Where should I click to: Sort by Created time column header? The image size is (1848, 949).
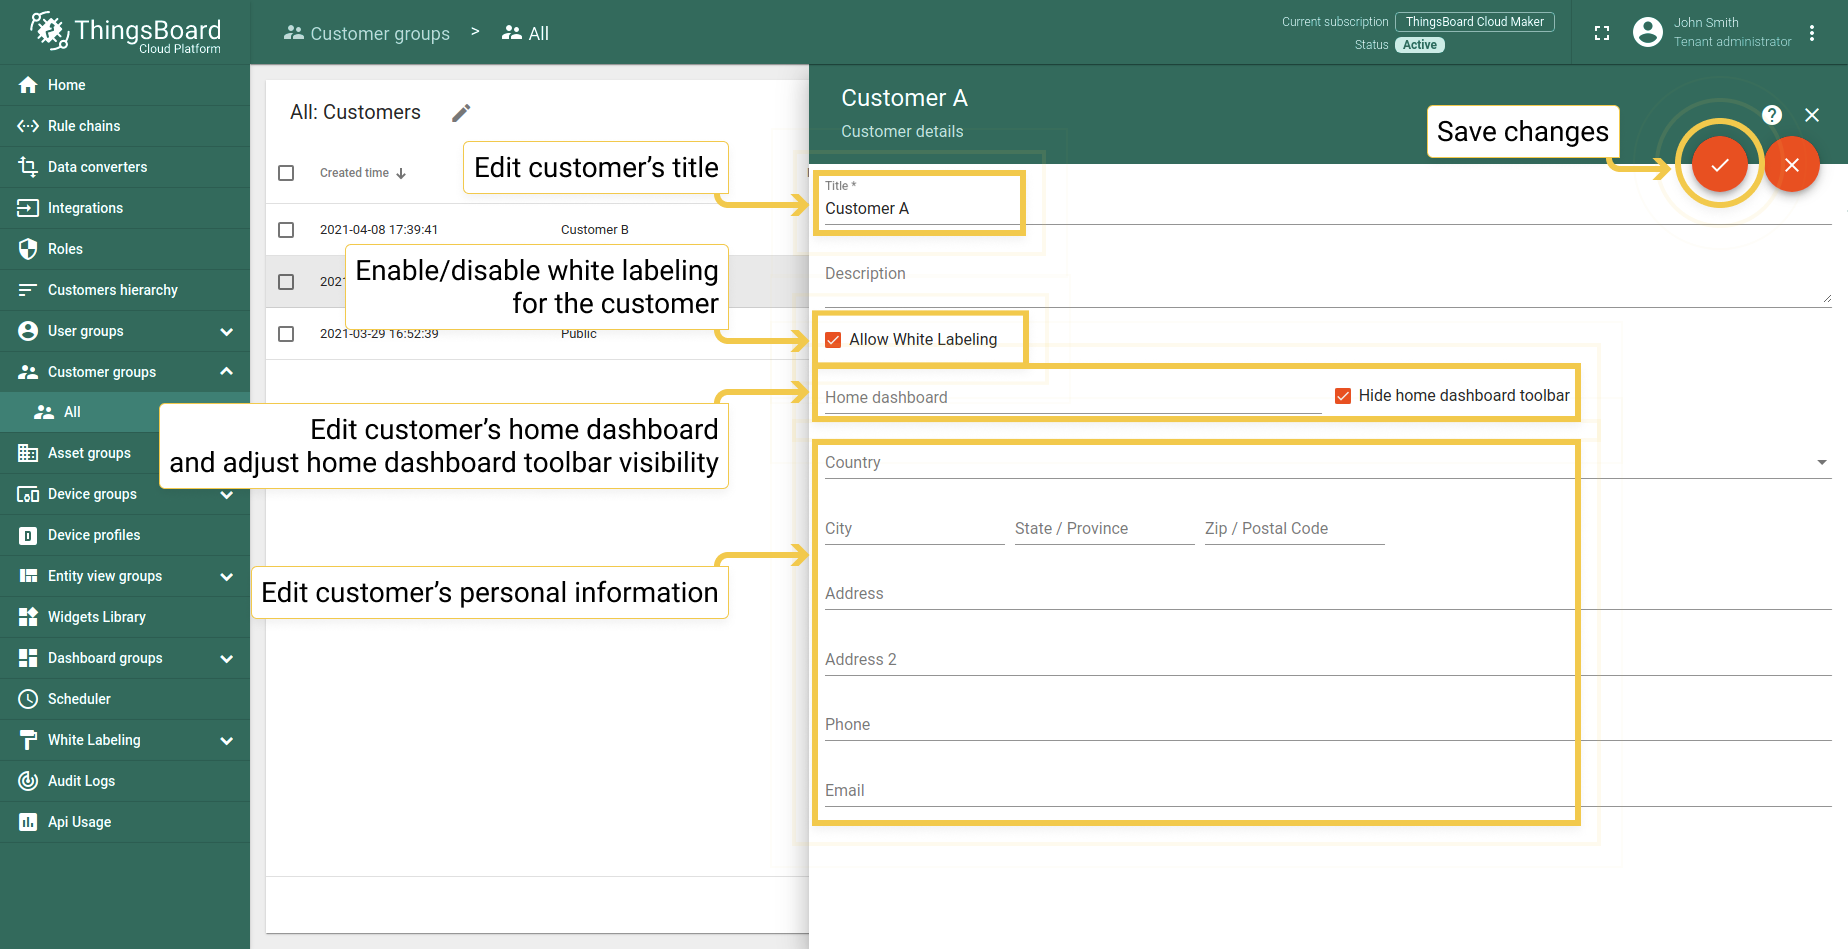coord(355,173)
